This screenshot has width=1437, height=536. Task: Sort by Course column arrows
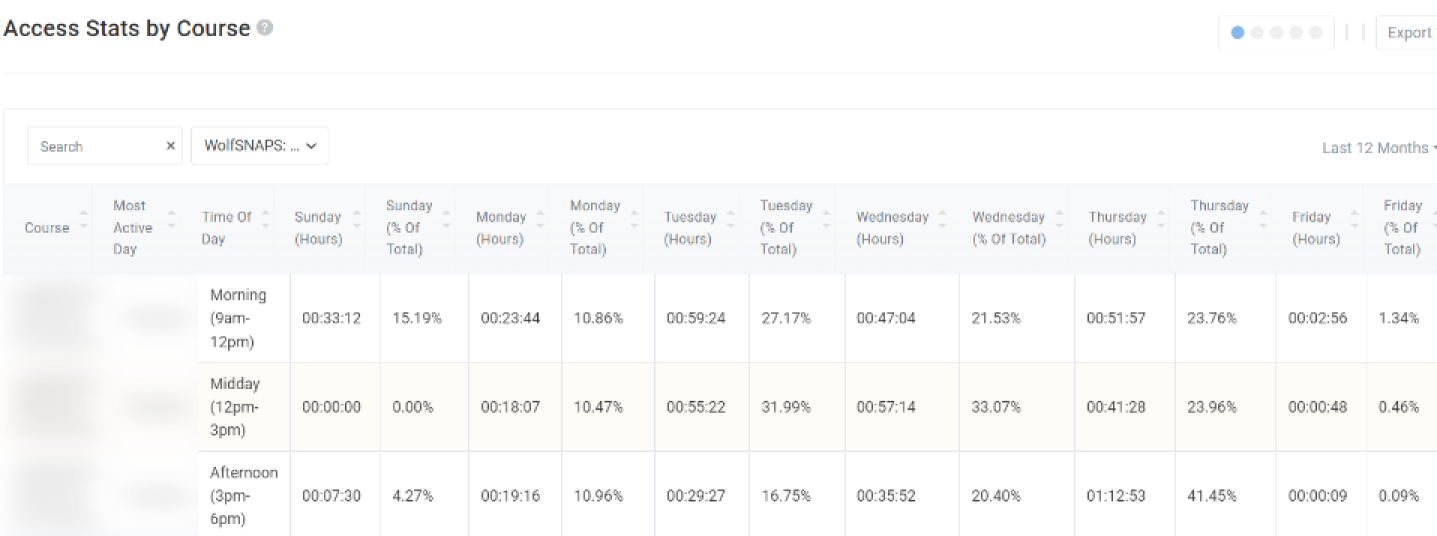point(83,228)
